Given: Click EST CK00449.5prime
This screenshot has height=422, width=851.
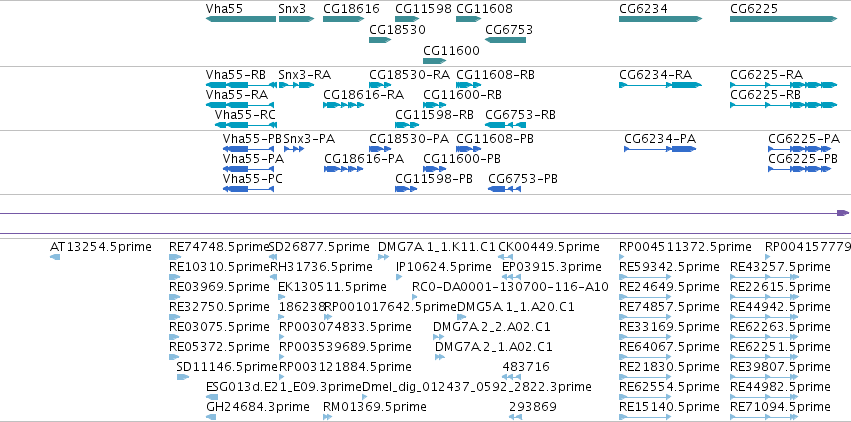Looking at the screenshot, I should coord(505,257).
